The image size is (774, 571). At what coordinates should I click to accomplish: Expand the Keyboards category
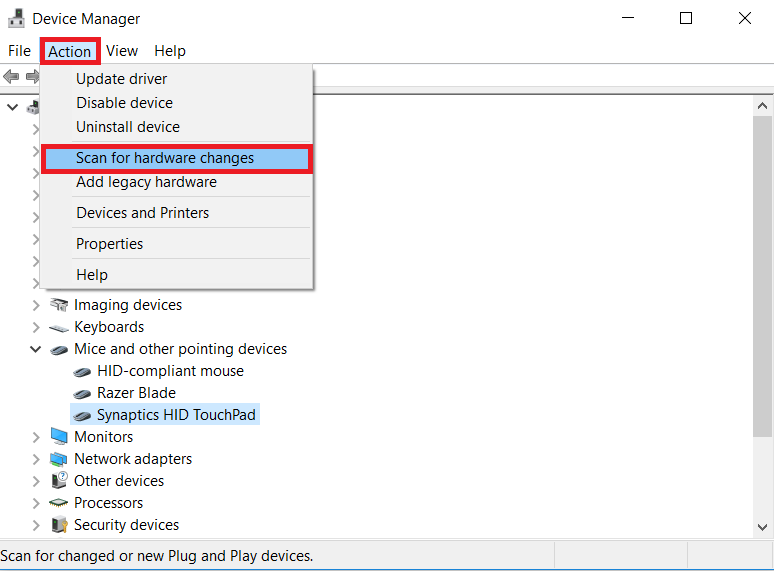[36, 327]
